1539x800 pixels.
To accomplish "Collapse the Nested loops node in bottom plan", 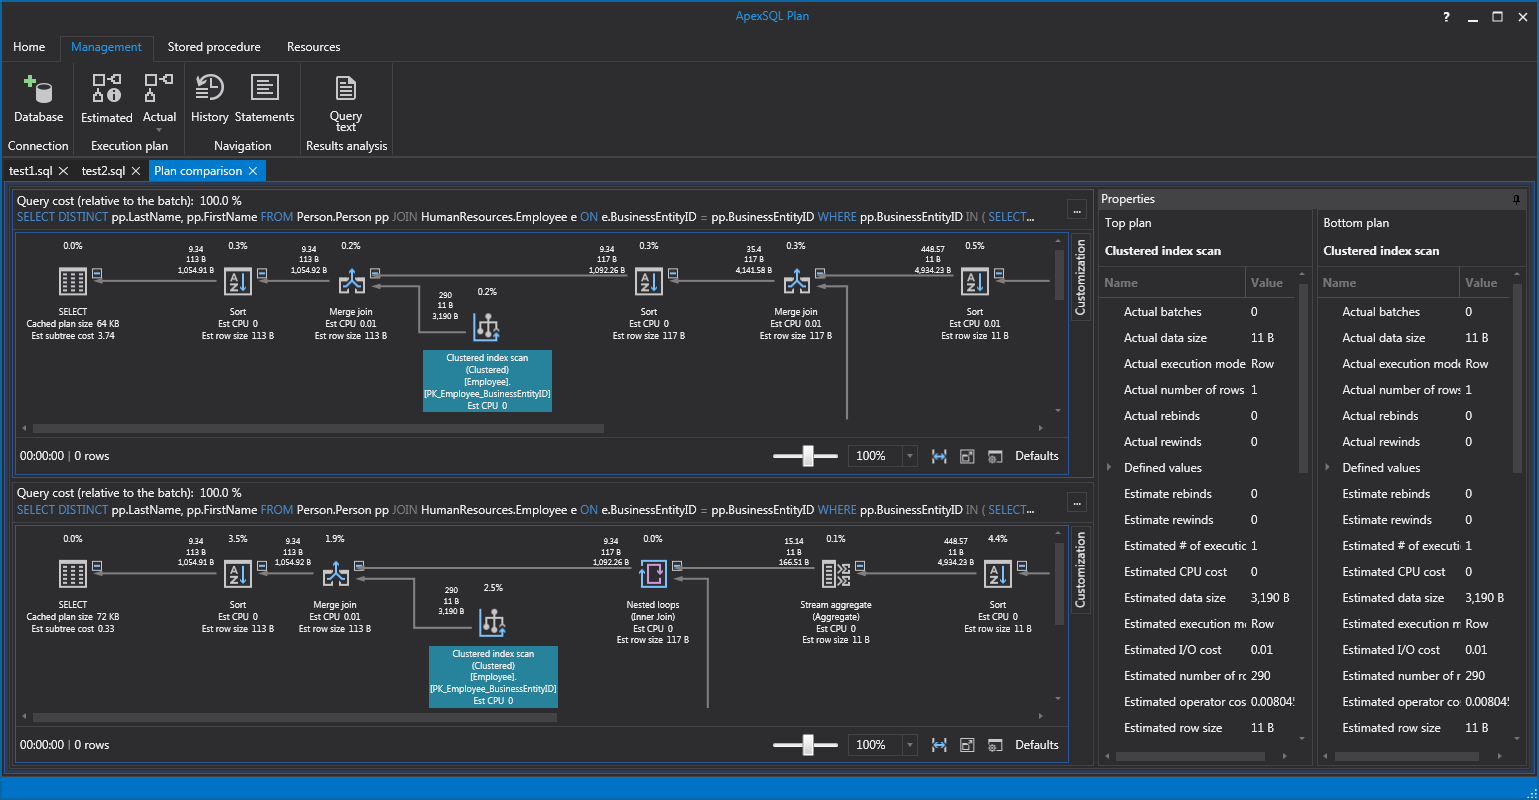I will coord(677,565).
